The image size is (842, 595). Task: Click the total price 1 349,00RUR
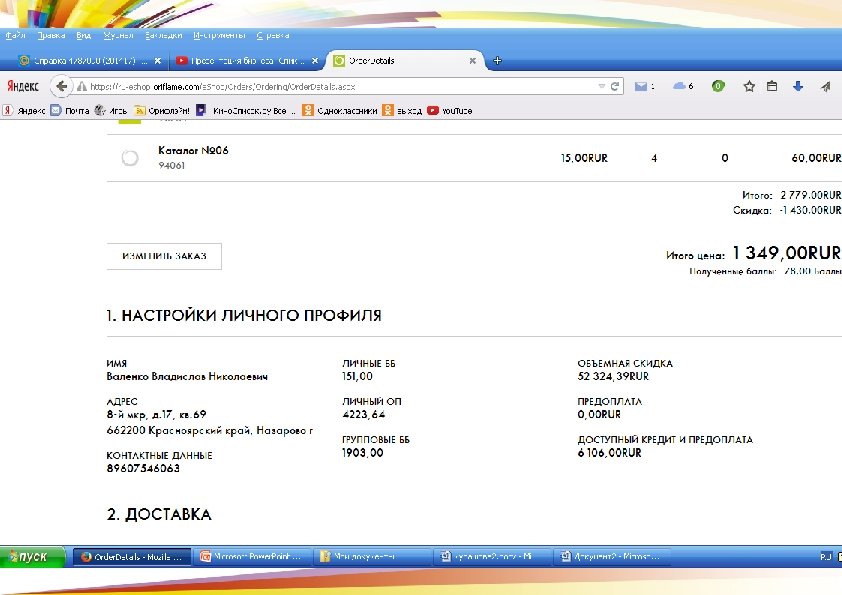787,252
